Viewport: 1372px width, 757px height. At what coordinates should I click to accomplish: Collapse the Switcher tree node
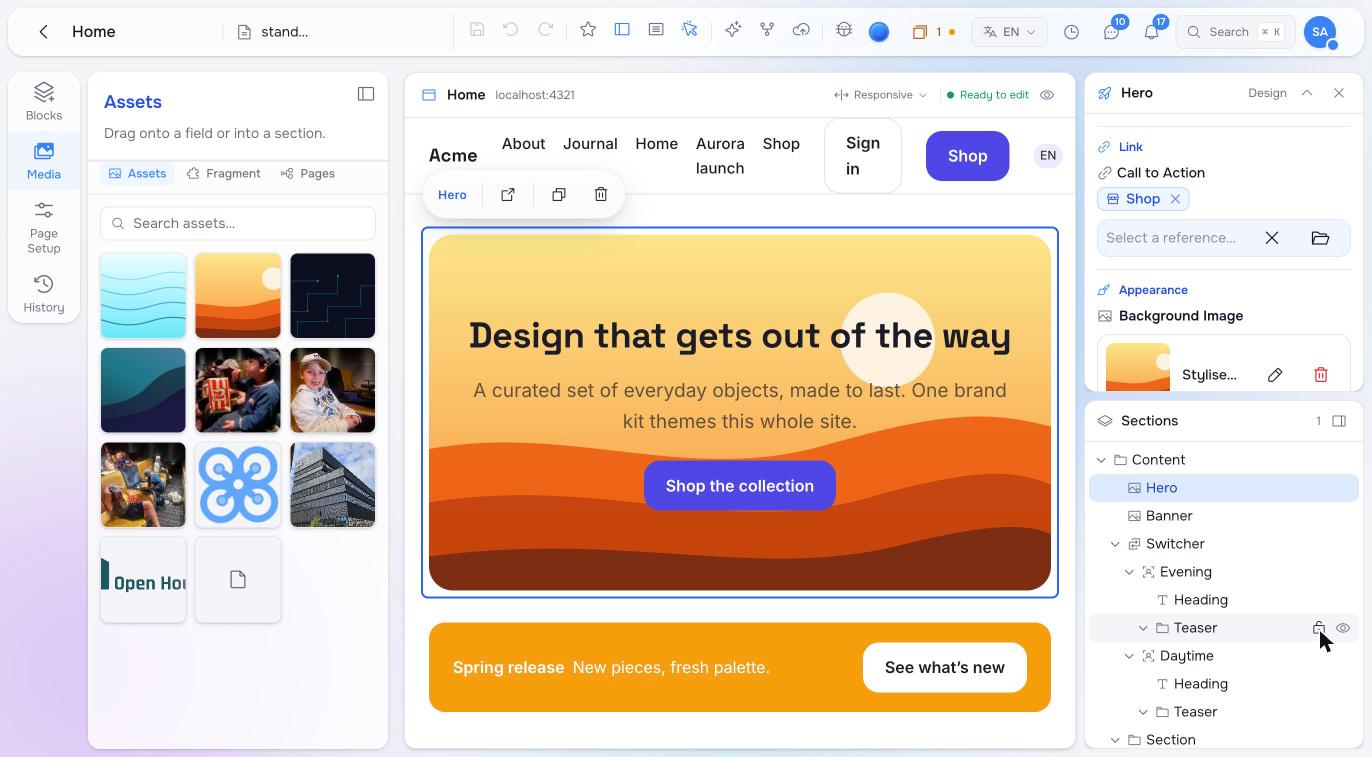1115,544
